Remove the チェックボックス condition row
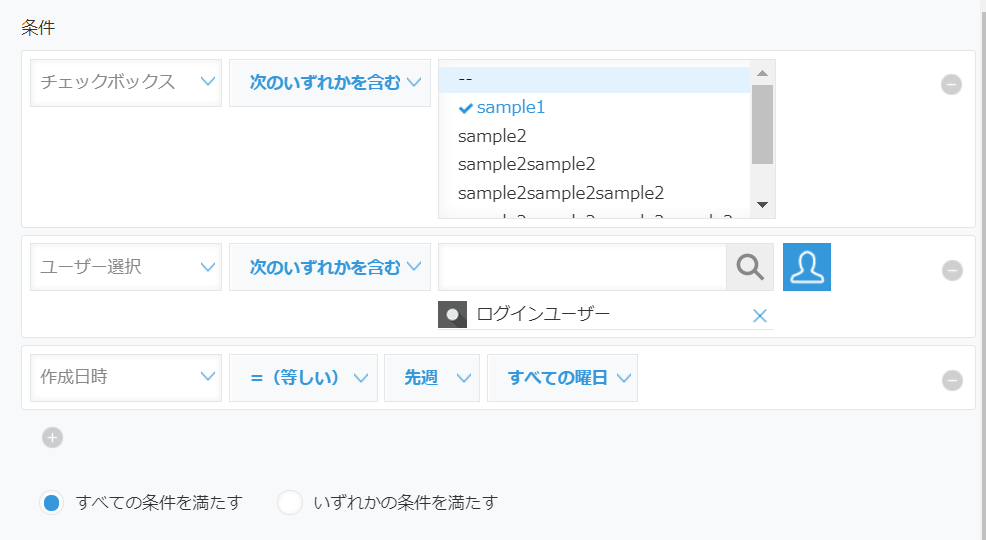986x540 pixels. pos(951,84)
